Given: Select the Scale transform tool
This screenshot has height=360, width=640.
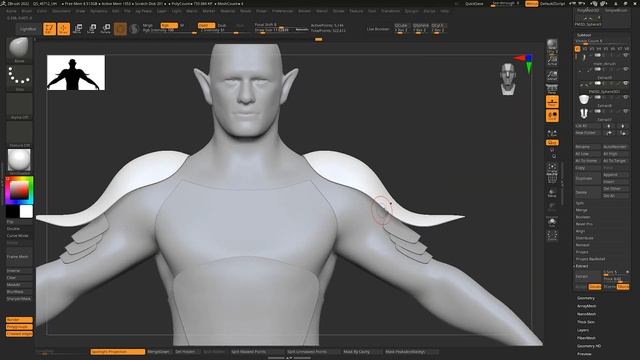Looking at the screenshot, I should pos(92,29).
